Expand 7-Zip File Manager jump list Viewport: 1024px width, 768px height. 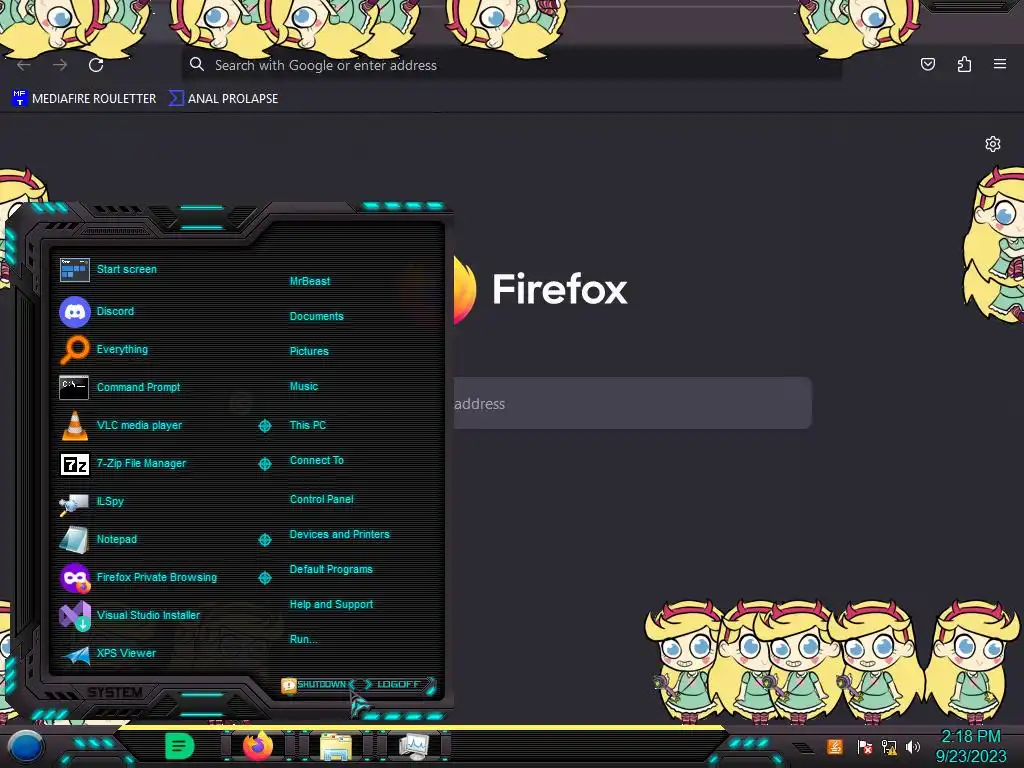pos(264,464)
